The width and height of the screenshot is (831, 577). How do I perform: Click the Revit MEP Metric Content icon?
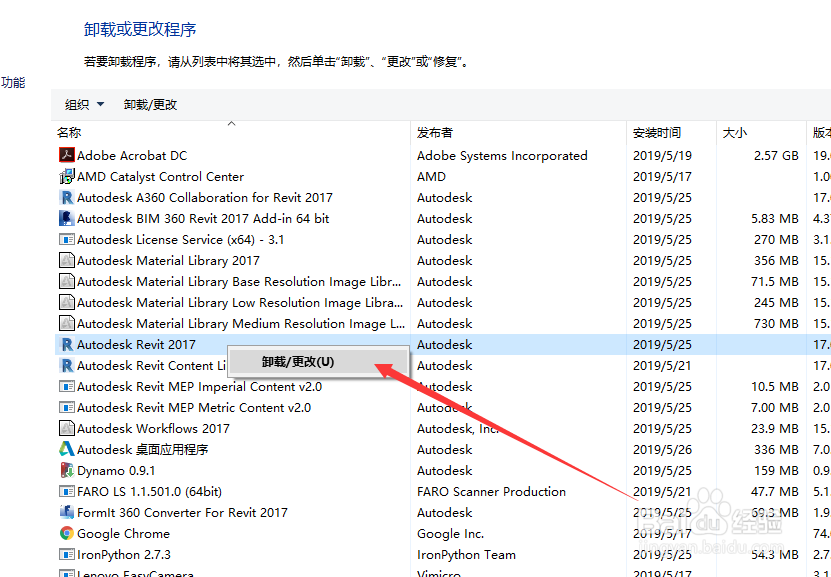point(66,407)
